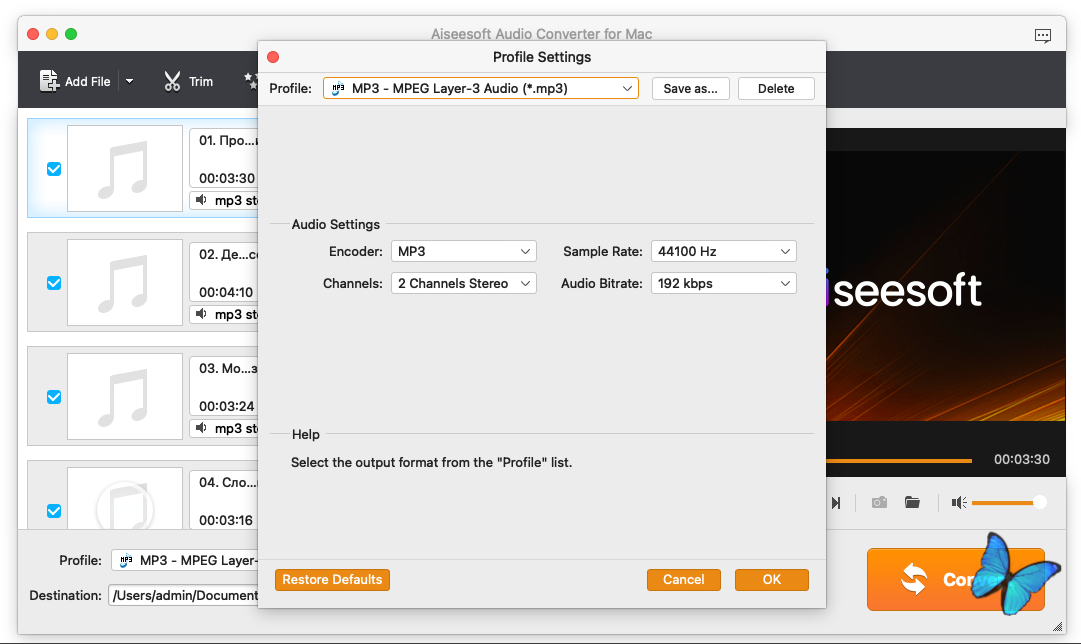The width and height of the screenshot is (1081, 644).
Task: Click the preview total time 00:03:30
Action: pos(1022,459)
